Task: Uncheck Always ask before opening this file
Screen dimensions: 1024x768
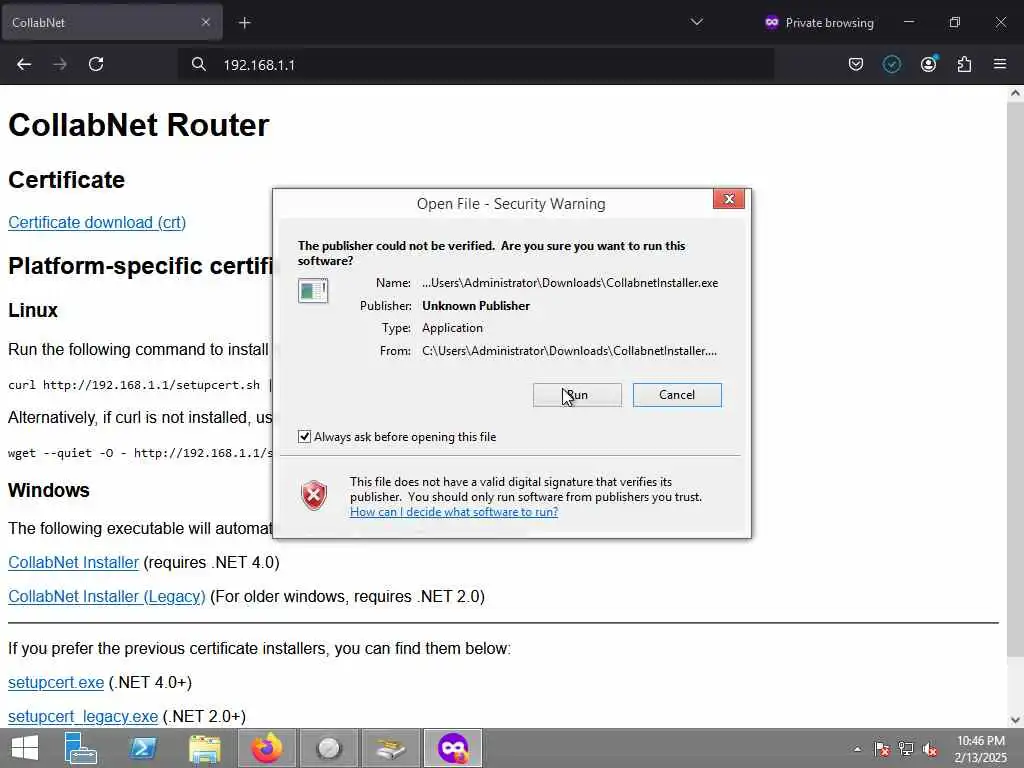Action: pos(304,436)
